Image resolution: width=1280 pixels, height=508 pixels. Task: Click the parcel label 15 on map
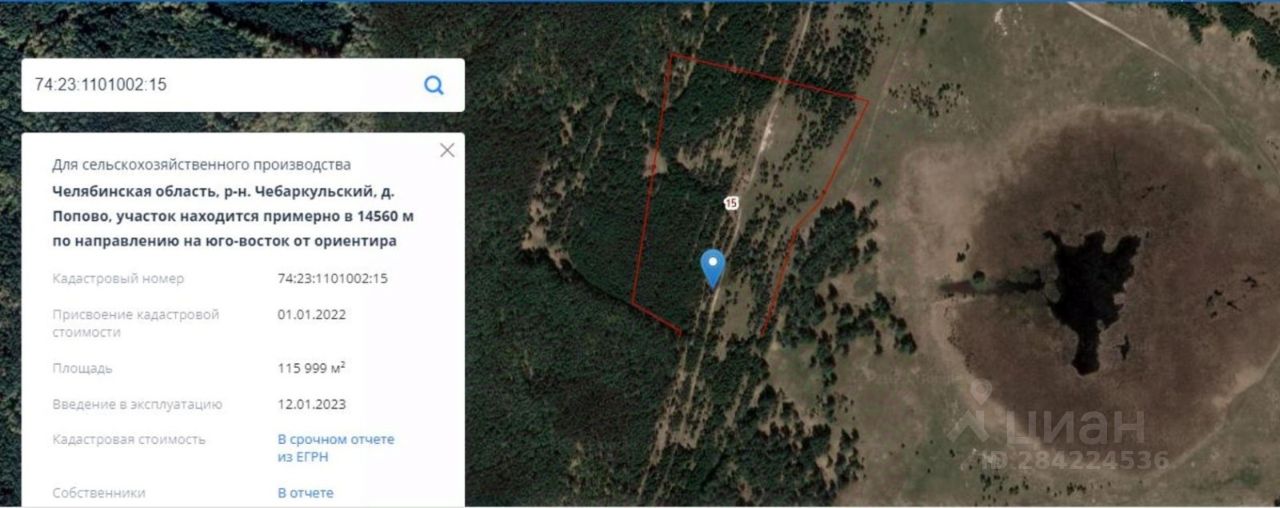731,203
